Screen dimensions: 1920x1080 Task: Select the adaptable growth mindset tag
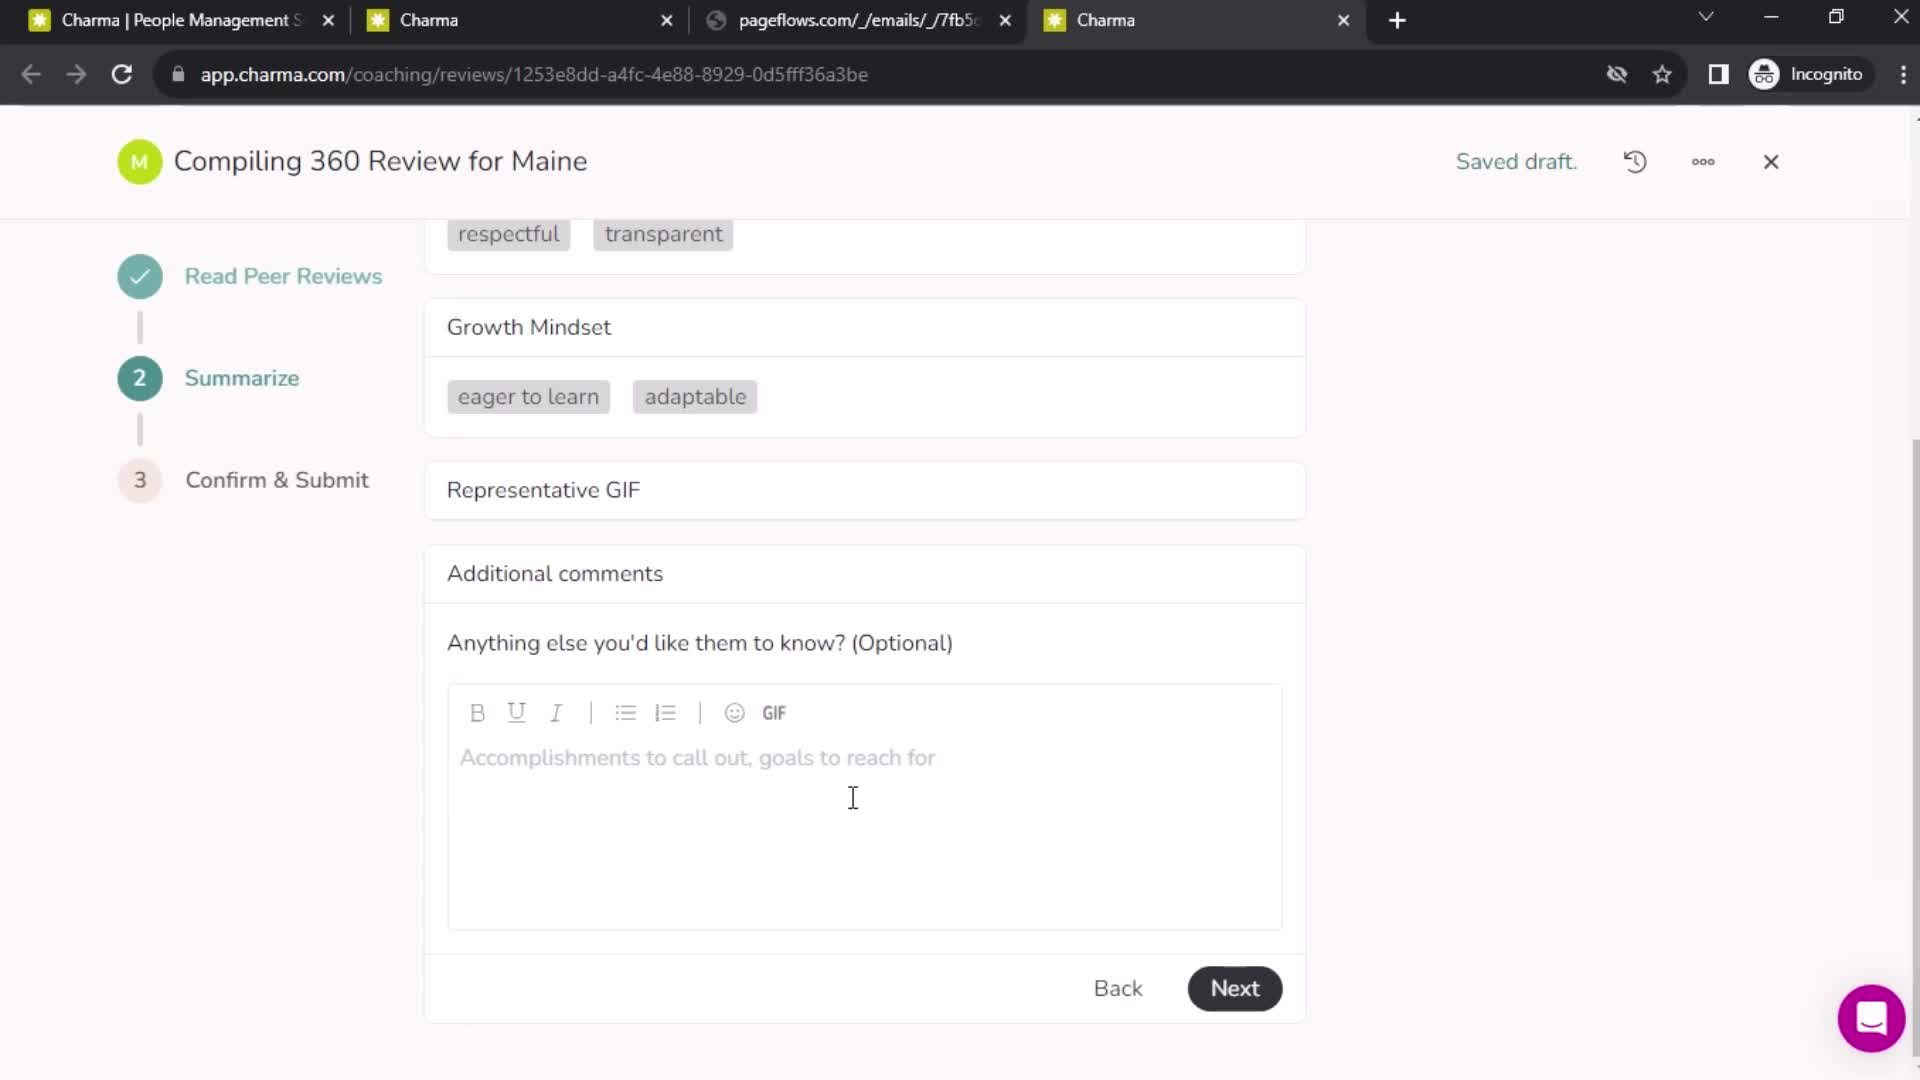point(696,396)
